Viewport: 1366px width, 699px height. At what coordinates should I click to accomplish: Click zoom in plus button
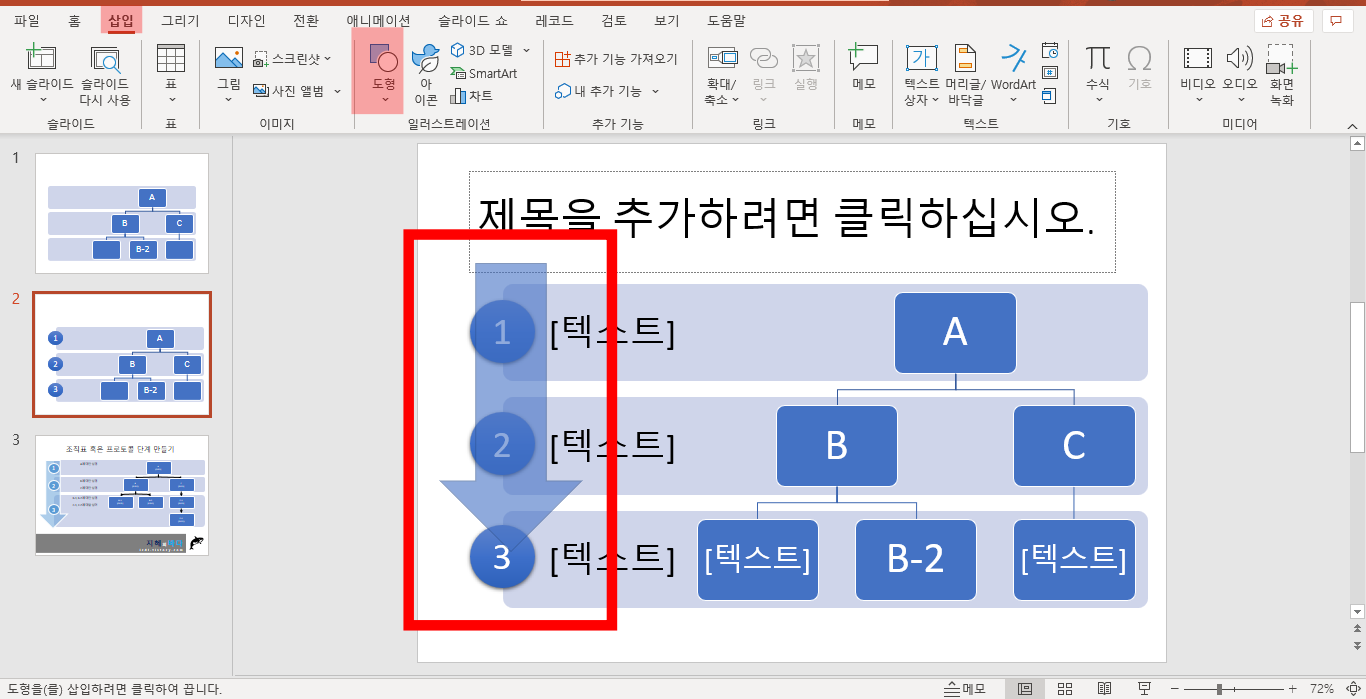click(1292, 689)
